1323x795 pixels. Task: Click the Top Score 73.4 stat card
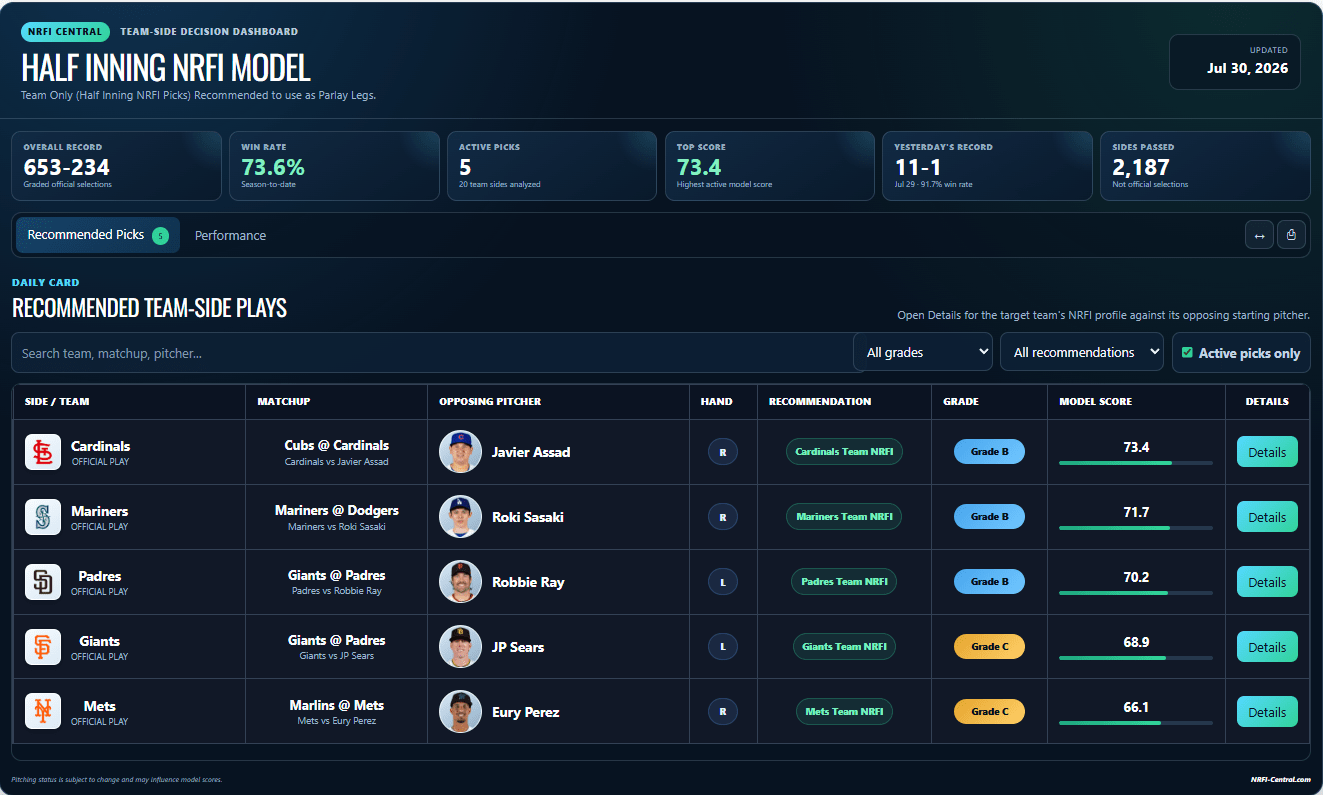(770, 166)
